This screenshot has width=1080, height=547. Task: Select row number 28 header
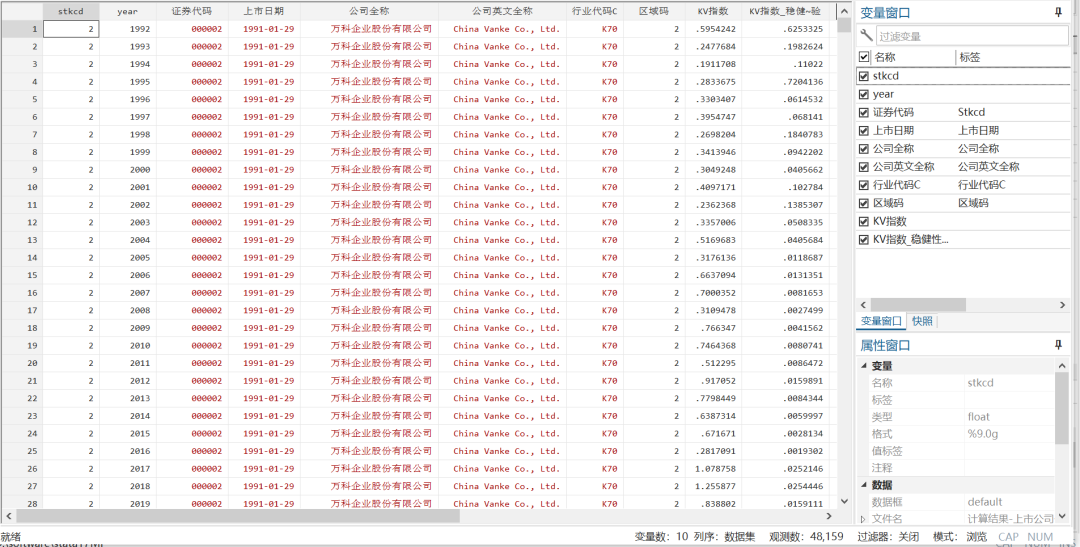click(x=21, y=504)
